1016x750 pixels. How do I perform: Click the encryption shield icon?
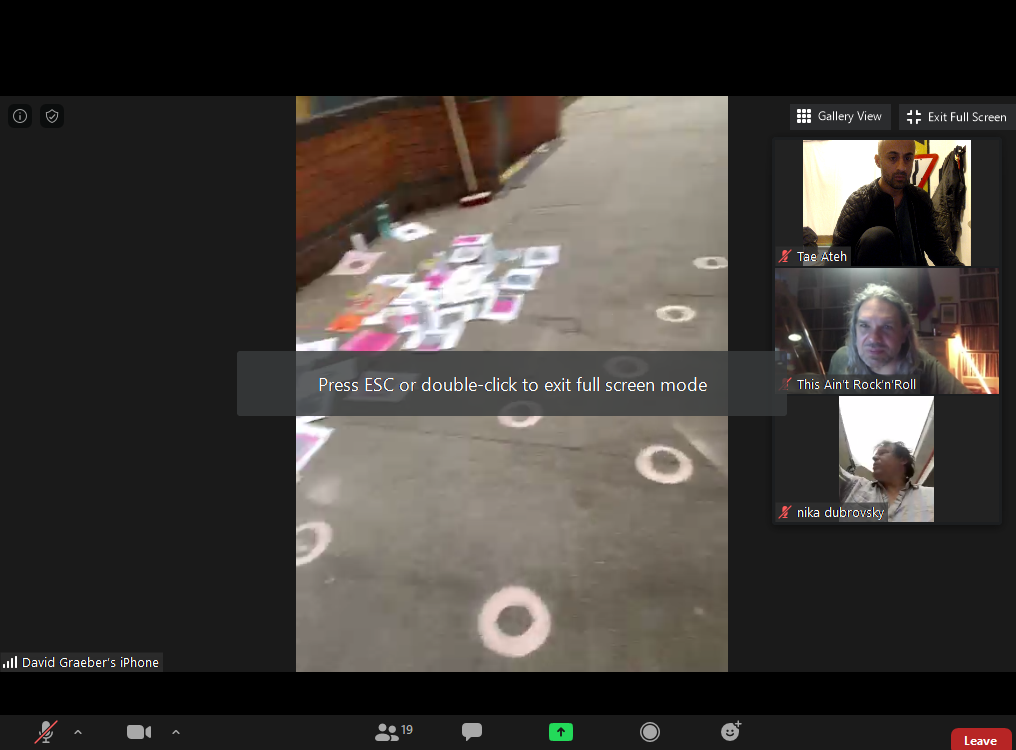[x=52, y=116]
